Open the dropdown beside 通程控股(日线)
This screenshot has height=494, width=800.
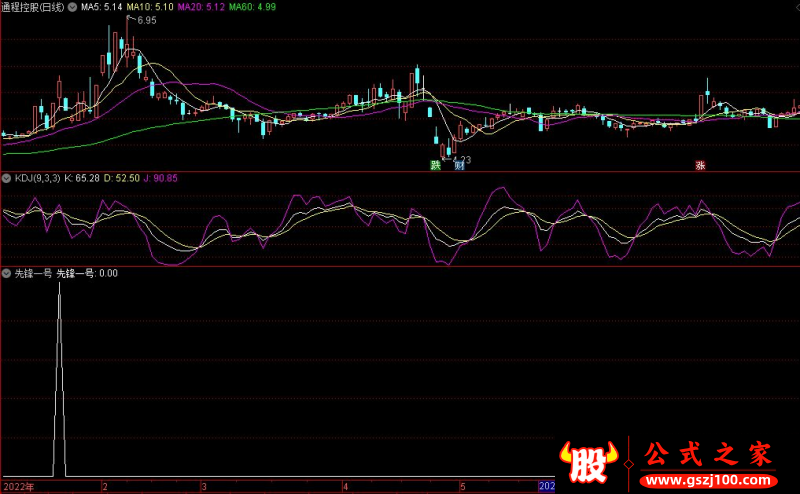(73, 7)
